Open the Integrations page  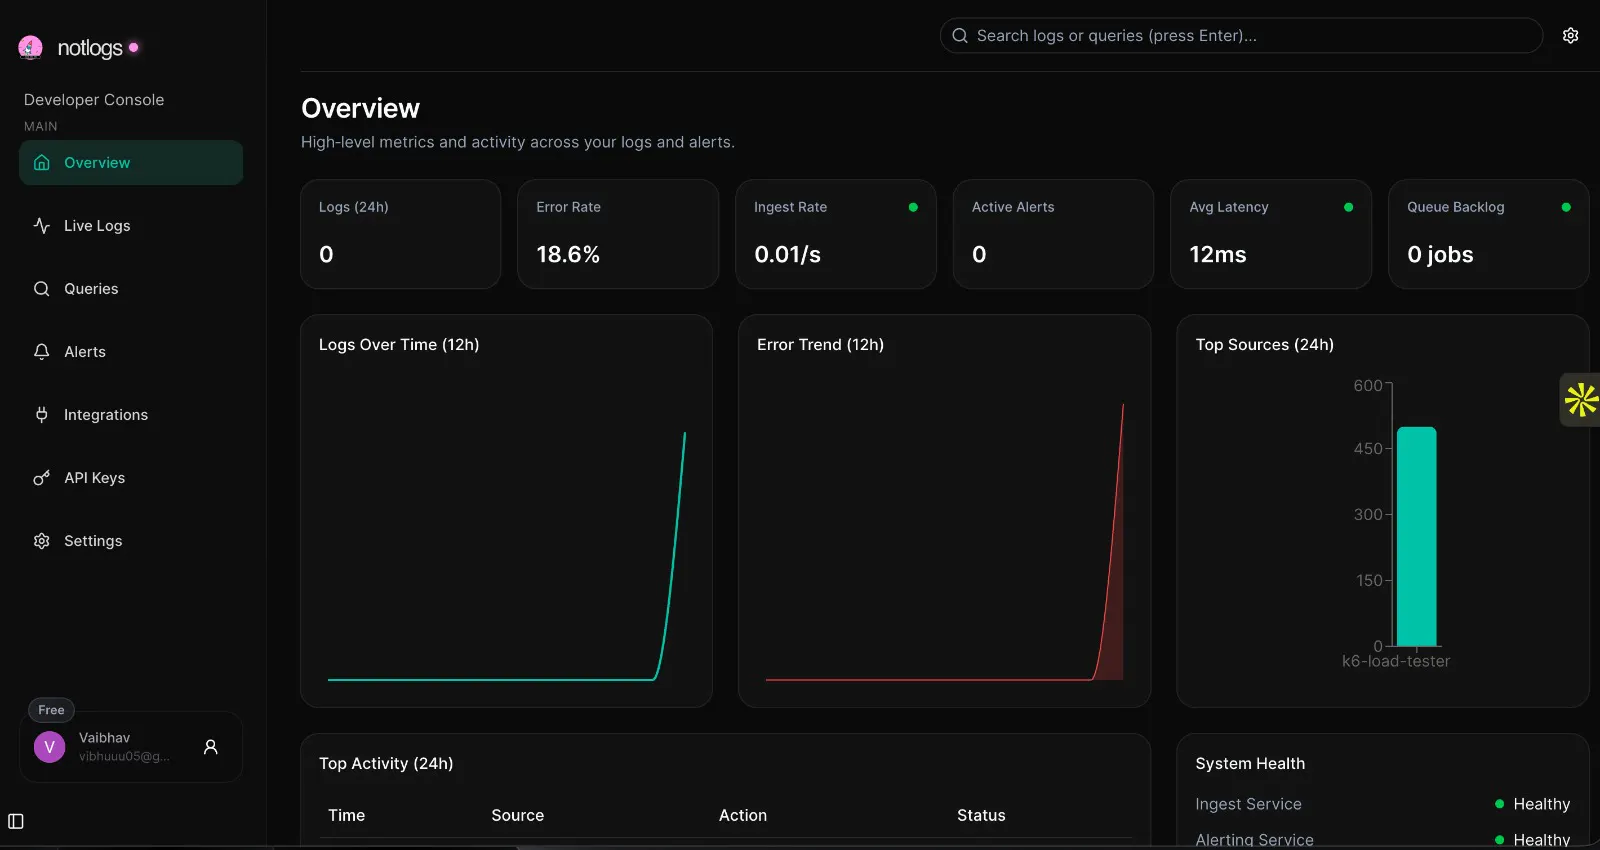131,414
